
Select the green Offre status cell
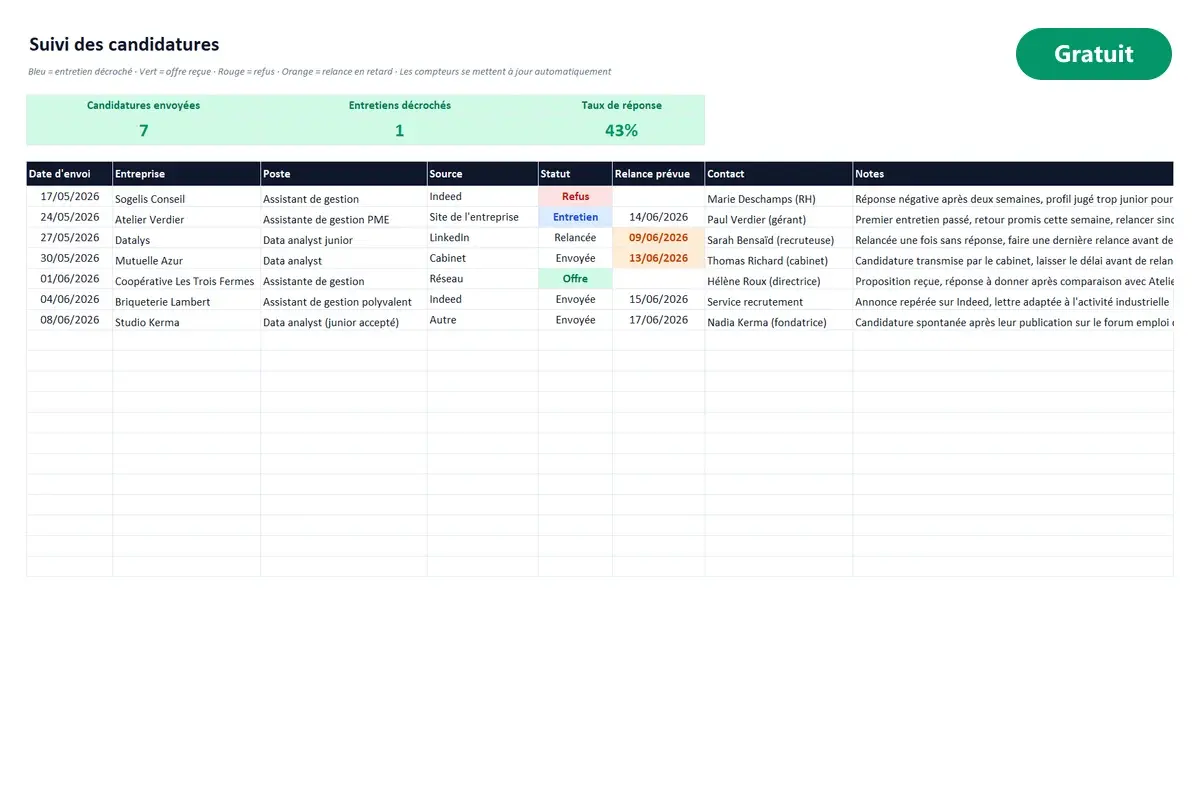point(575,279)
